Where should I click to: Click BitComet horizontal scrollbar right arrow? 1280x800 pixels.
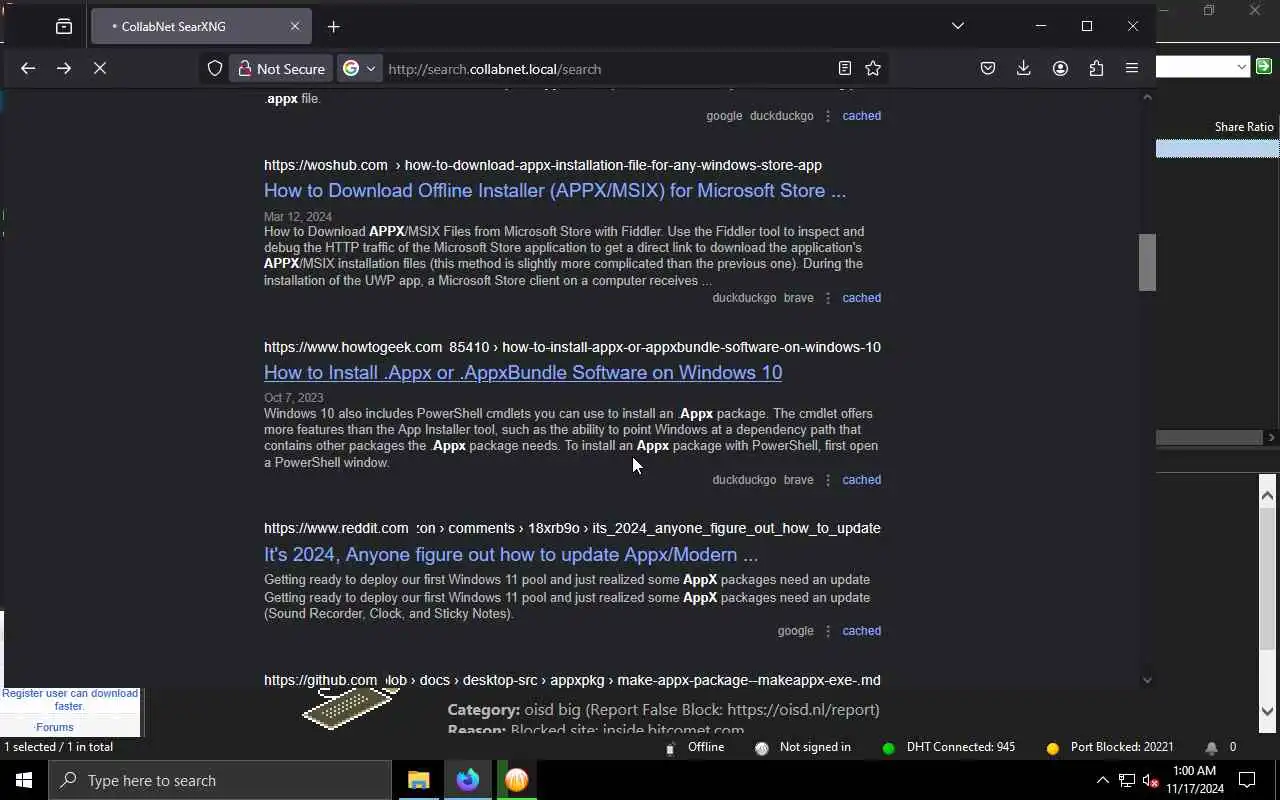click(x=1271, y=437)
